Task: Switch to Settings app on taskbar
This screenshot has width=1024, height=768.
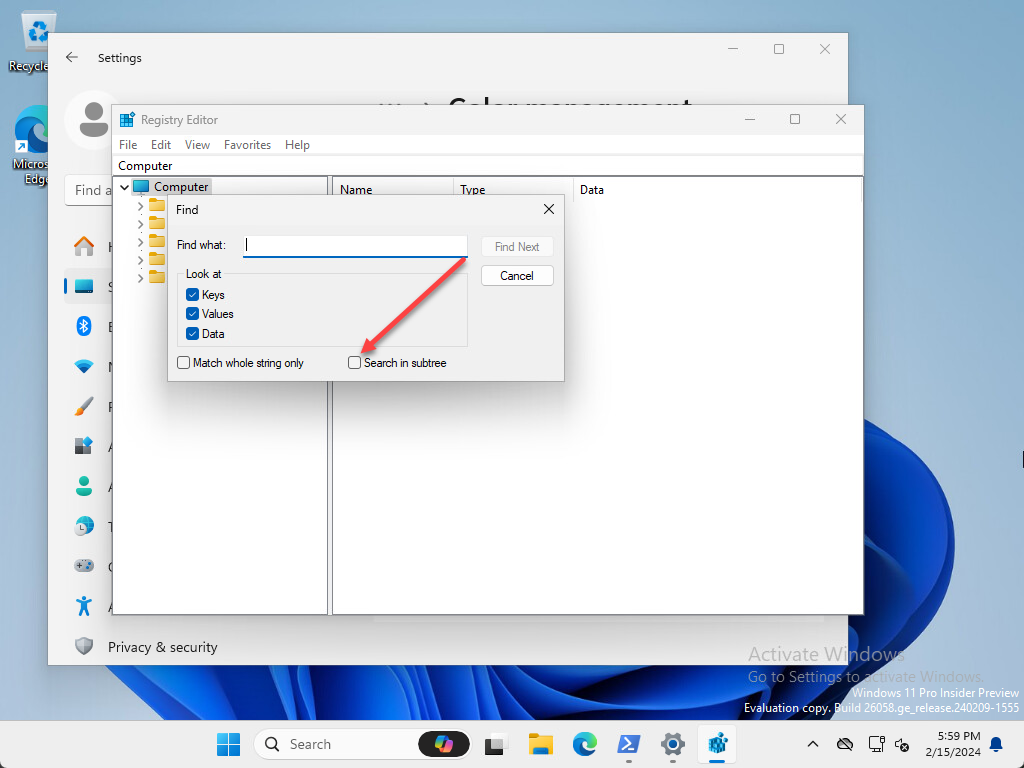Action: [673, 744]
